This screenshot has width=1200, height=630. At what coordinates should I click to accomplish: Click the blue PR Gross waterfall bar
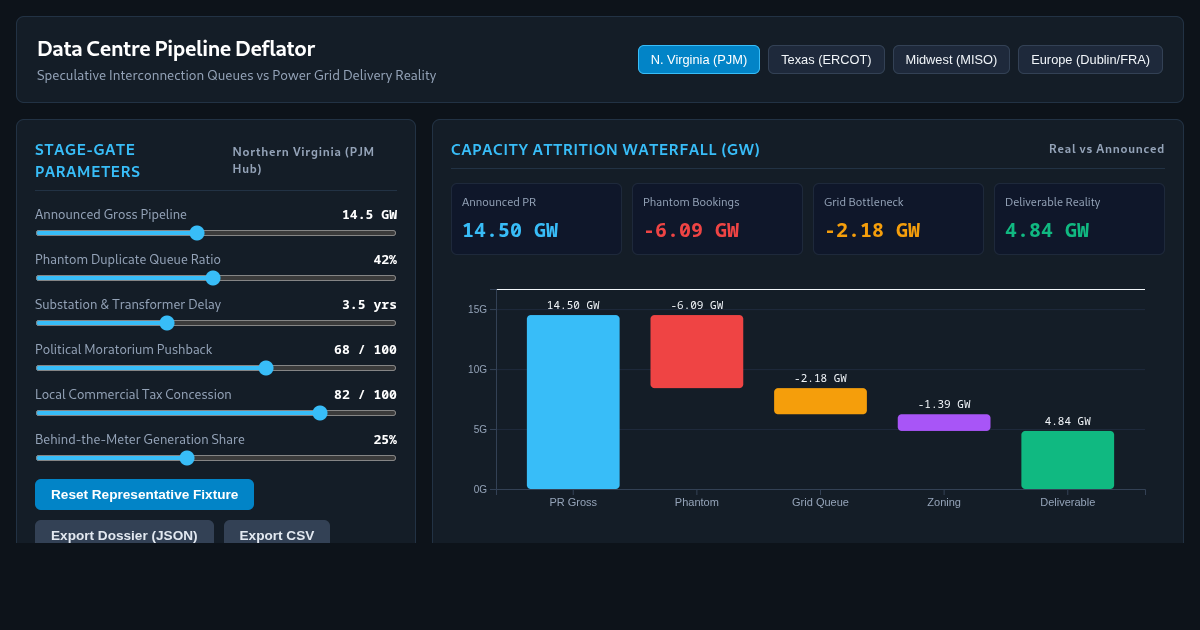point(573,402)
